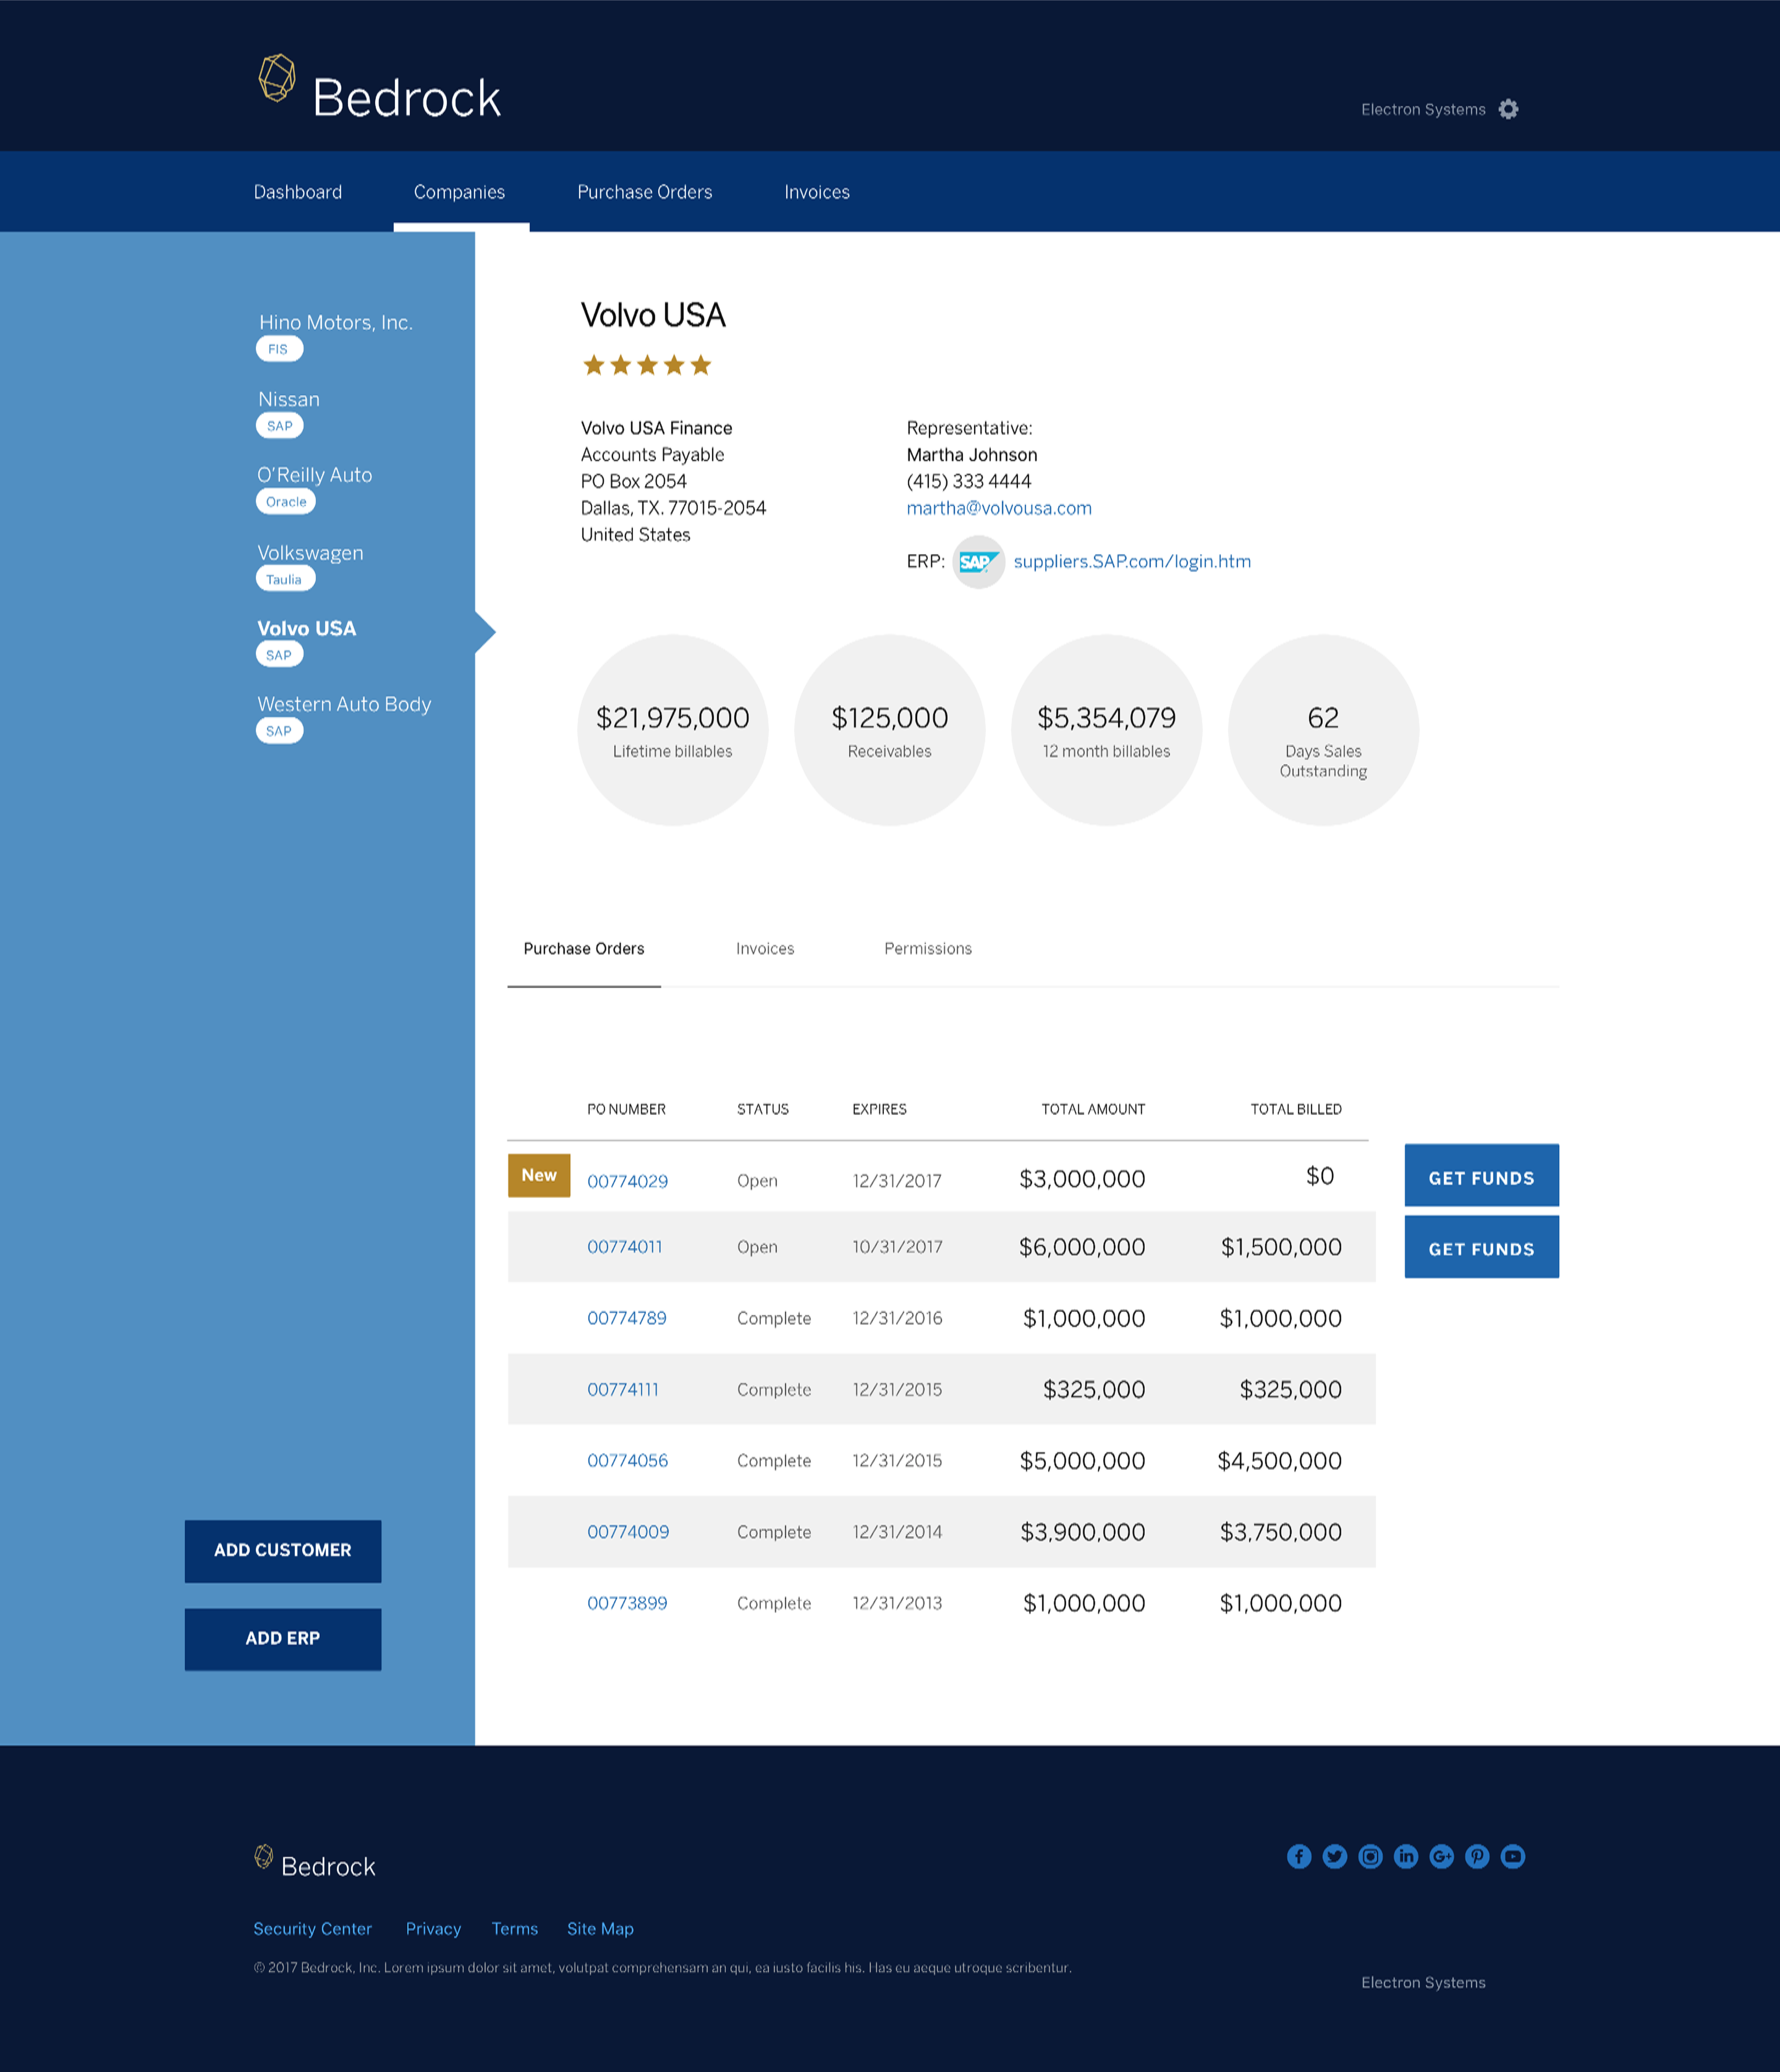This screenshot has height=2072, width=1780.
Task: Open purchase order 00774056
Action: click(x=627, y=1460)
